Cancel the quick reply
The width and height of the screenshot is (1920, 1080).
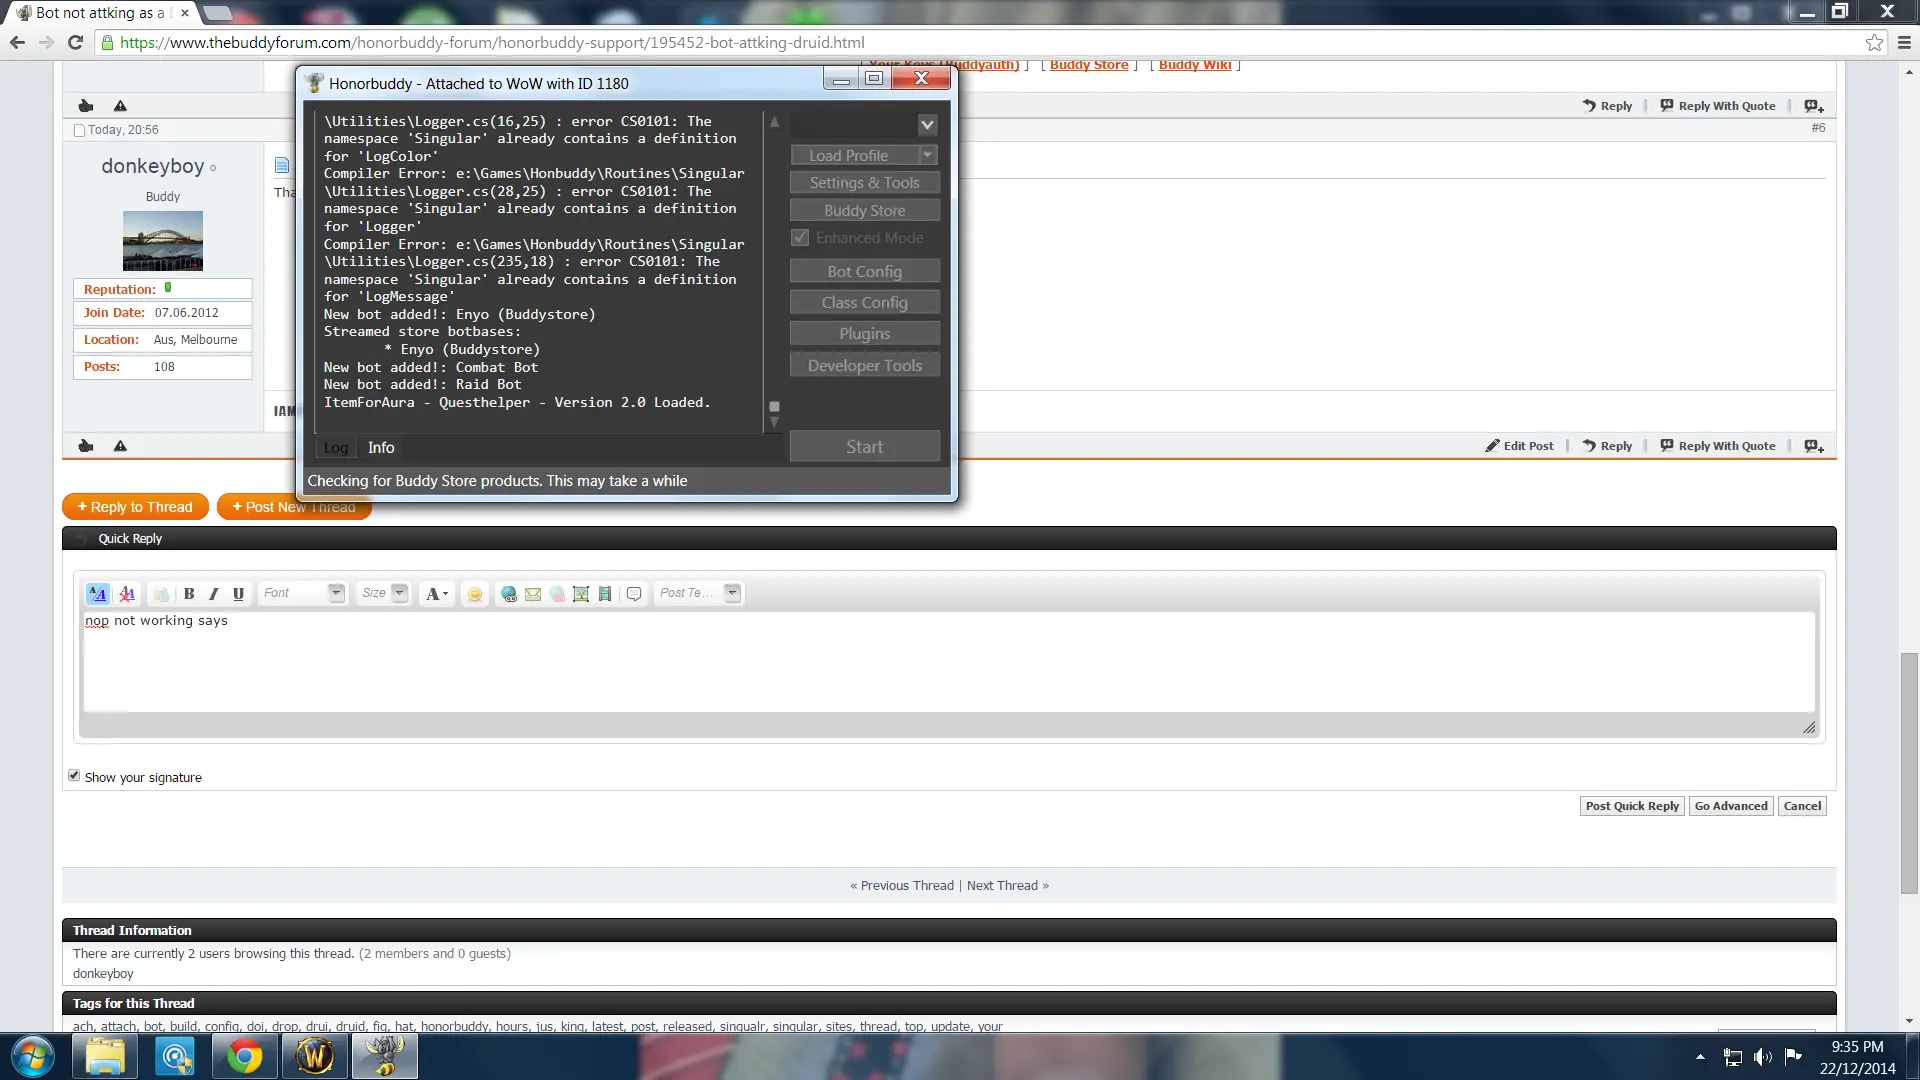pyautogui.click(x=1802, y=806)
